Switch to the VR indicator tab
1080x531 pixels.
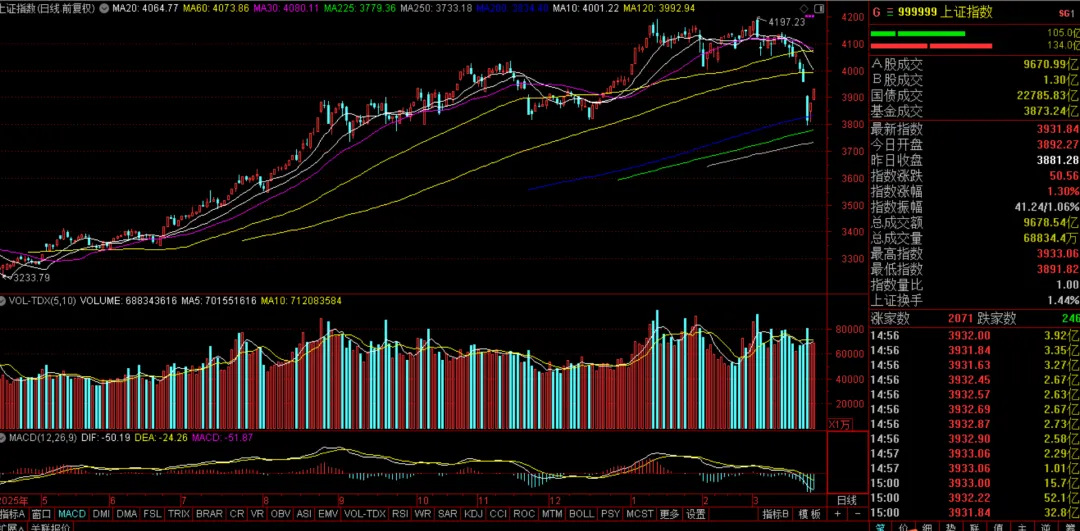(258, 514)
